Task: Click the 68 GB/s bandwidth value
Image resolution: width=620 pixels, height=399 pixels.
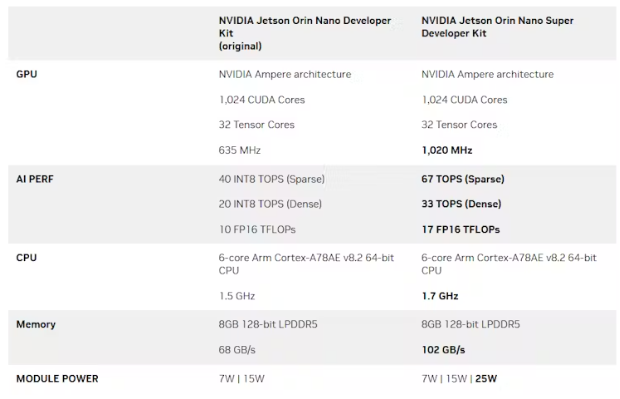Action: tap(237, 350)
